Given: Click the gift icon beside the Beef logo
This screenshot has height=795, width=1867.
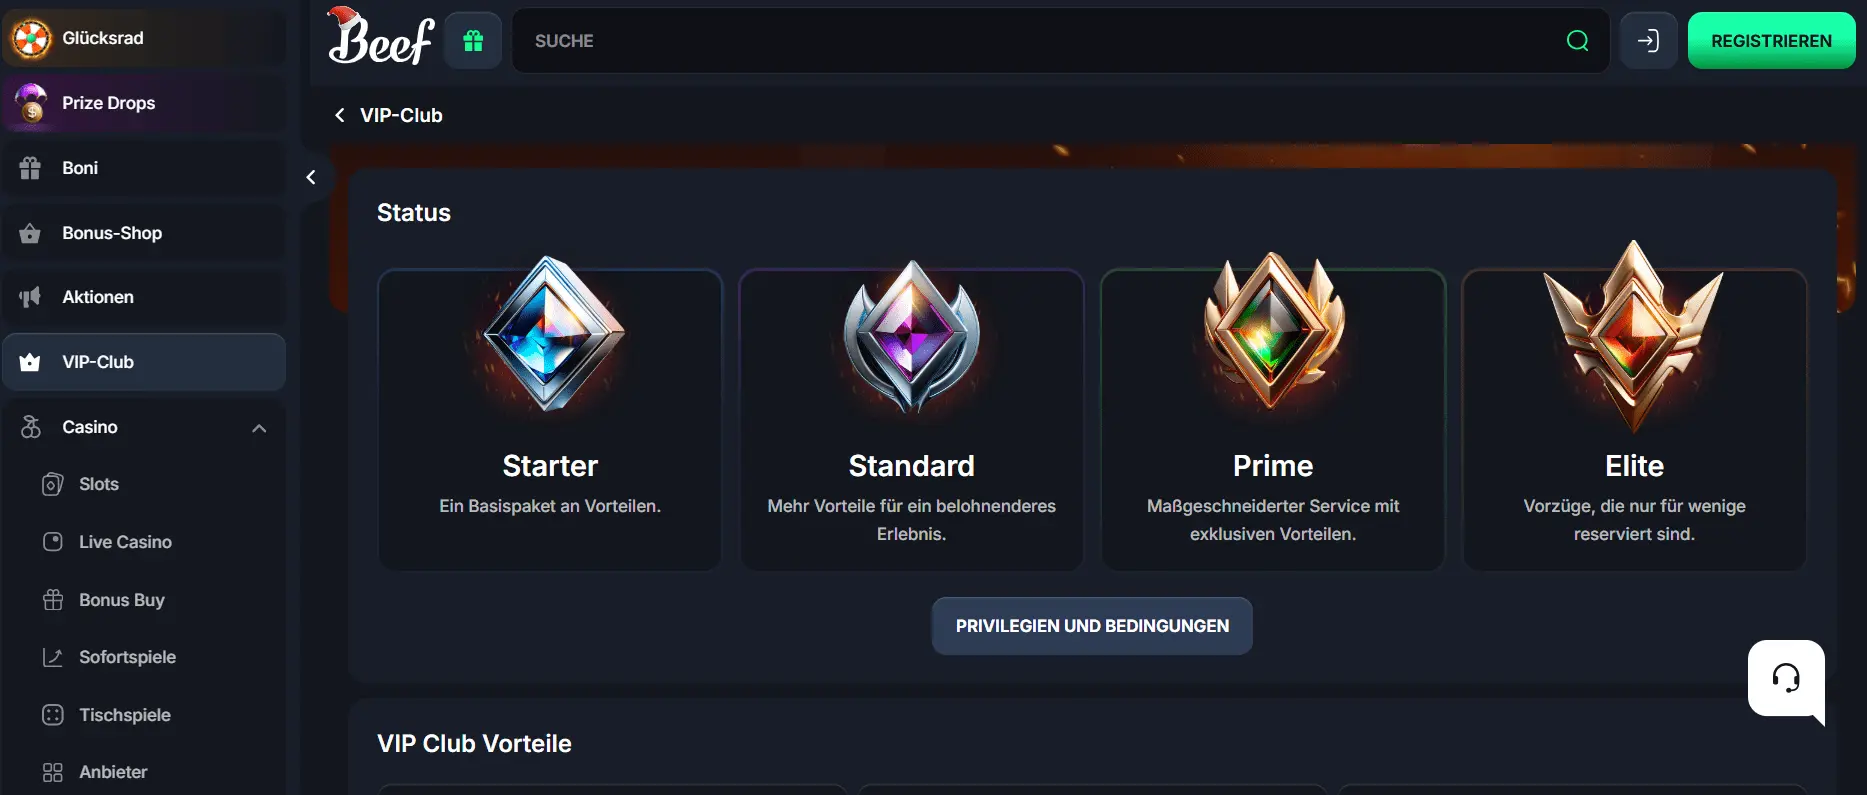Looking at the screenshot, I should coord(472,40).
